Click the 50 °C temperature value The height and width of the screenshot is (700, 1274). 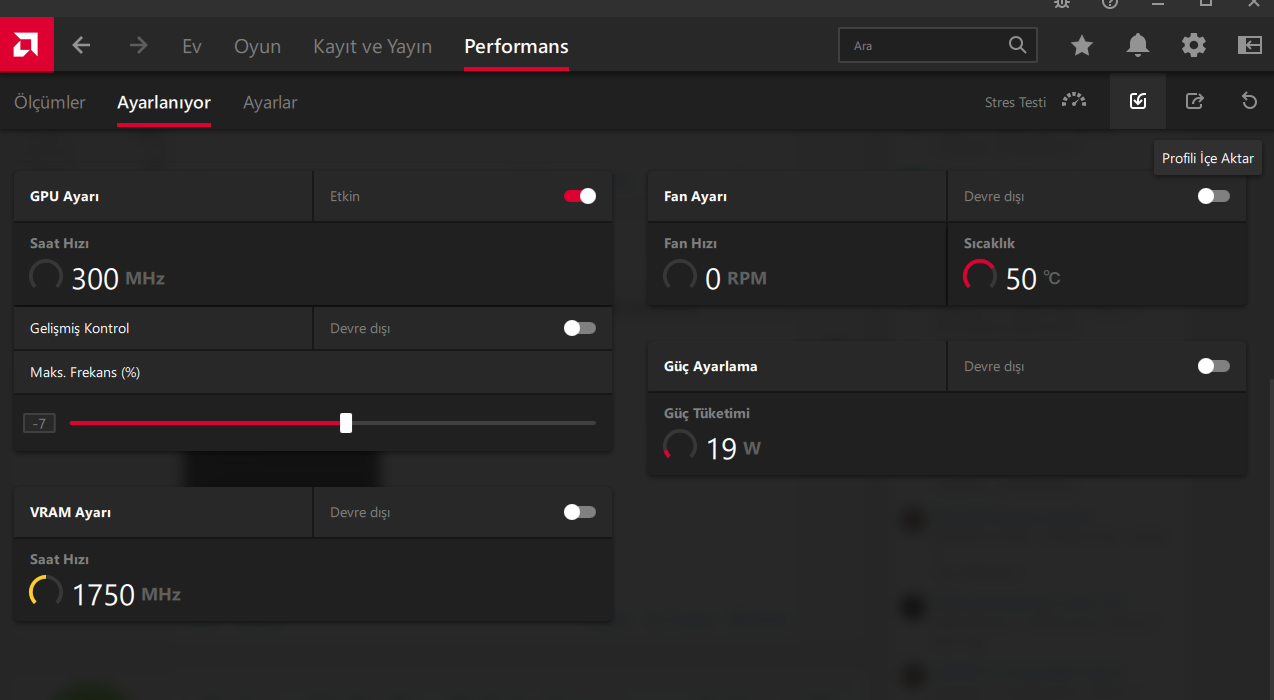pos(1033,278)
